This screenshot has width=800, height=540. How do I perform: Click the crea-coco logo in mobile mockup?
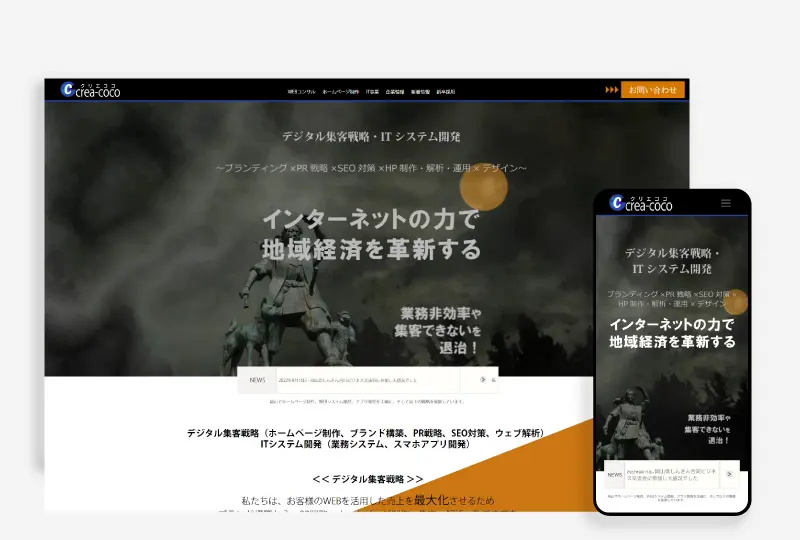click(641, 203)
